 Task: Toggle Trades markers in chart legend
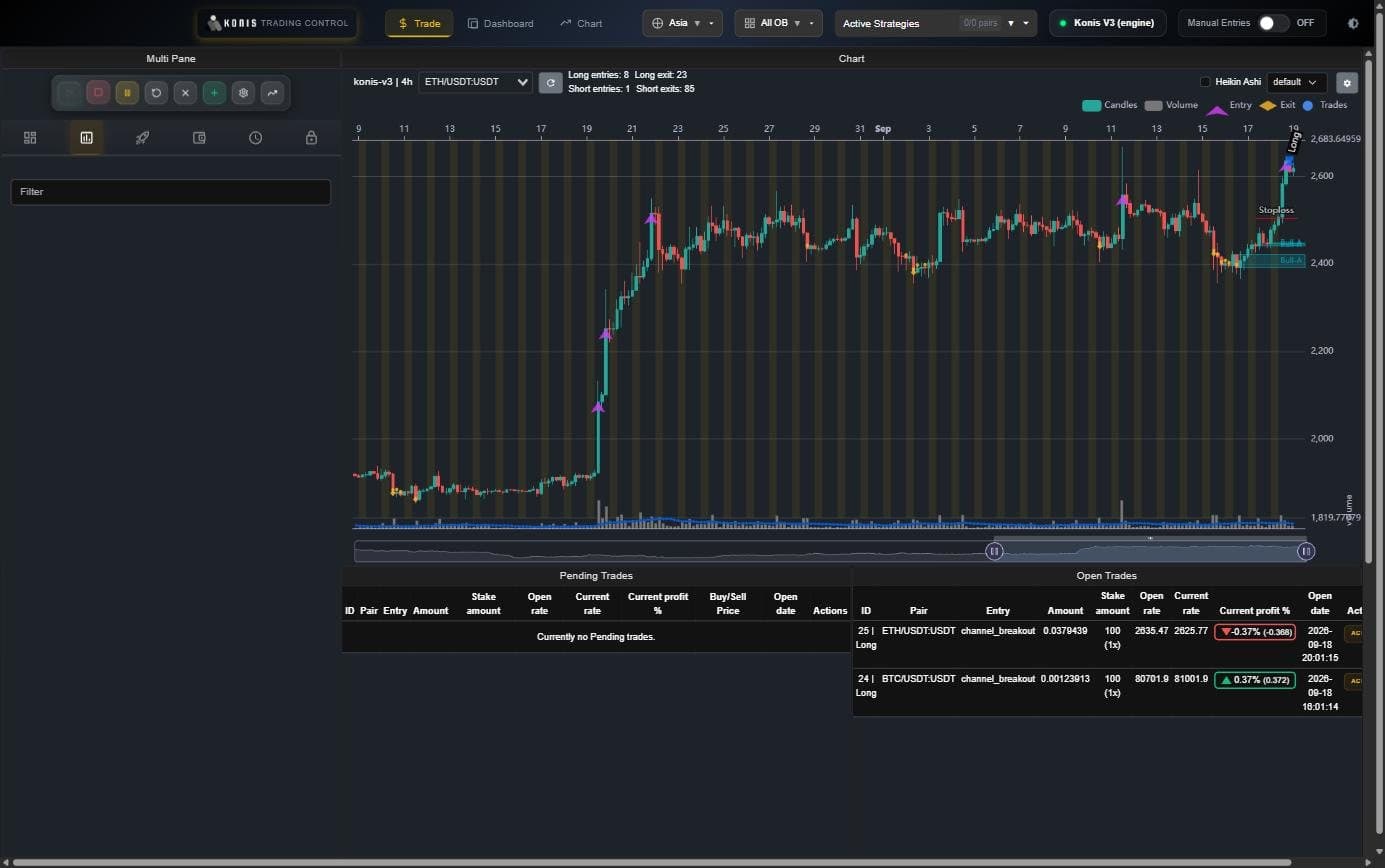pyautogui.click(x=1324, y=105)
